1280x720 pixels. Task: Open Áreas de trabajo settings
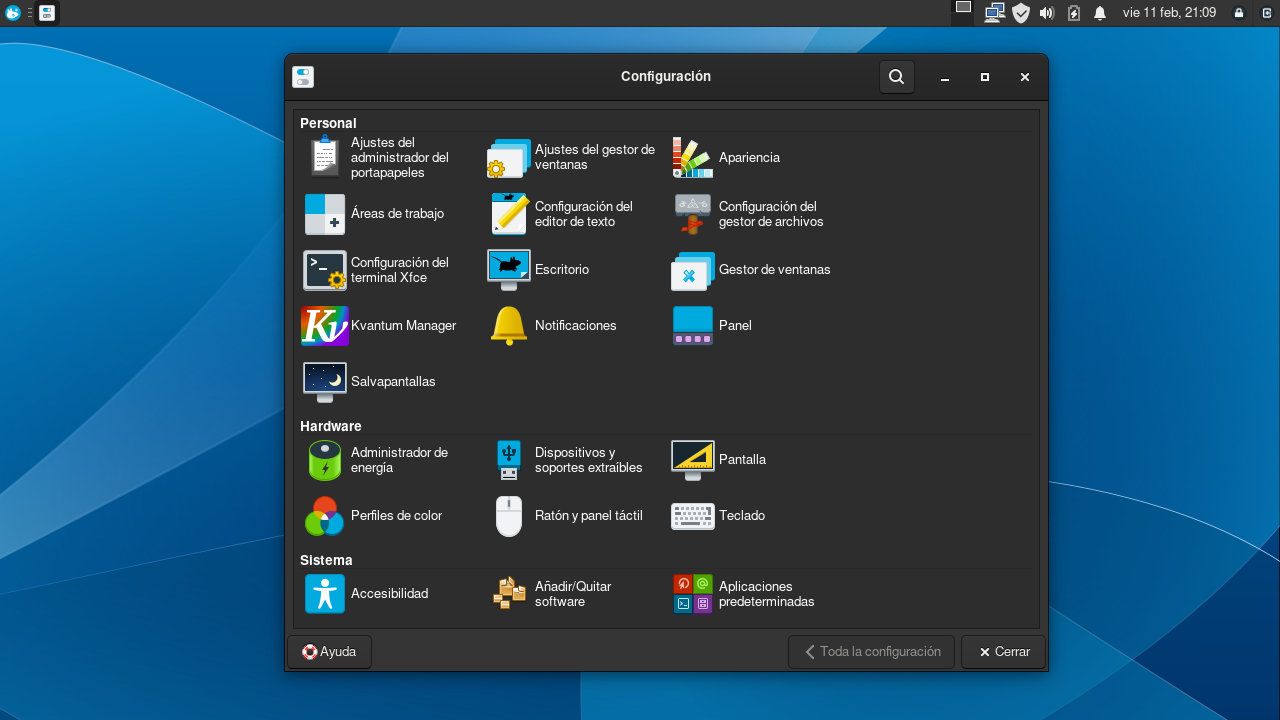[x=375, y=213]
